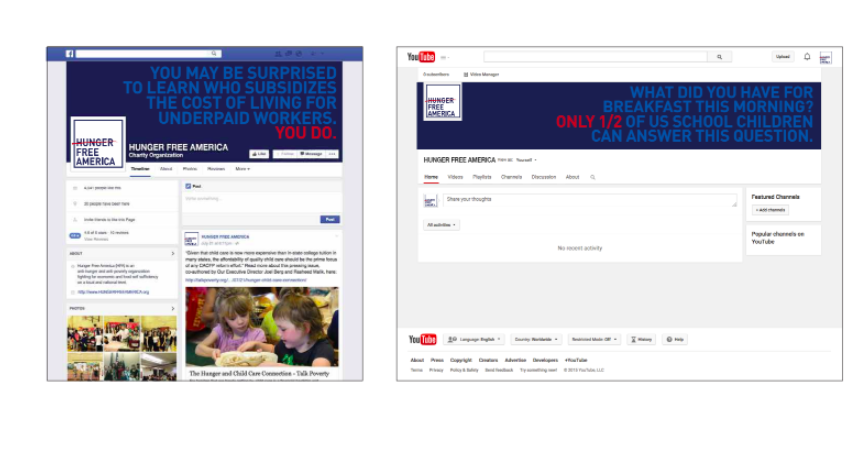Select the YouTube Discussion tab

click(544, 177)
